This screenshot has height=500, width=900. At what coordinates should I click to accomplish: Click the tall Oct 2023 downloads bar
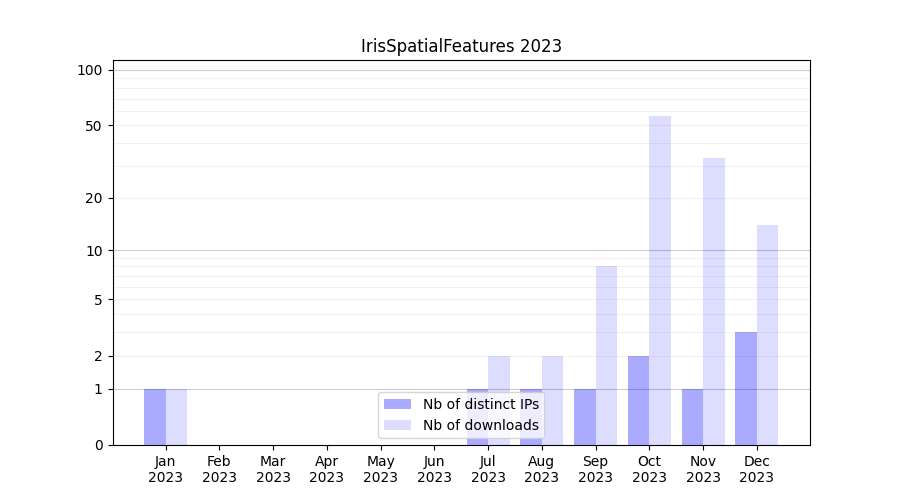click(x=660, y=280)
